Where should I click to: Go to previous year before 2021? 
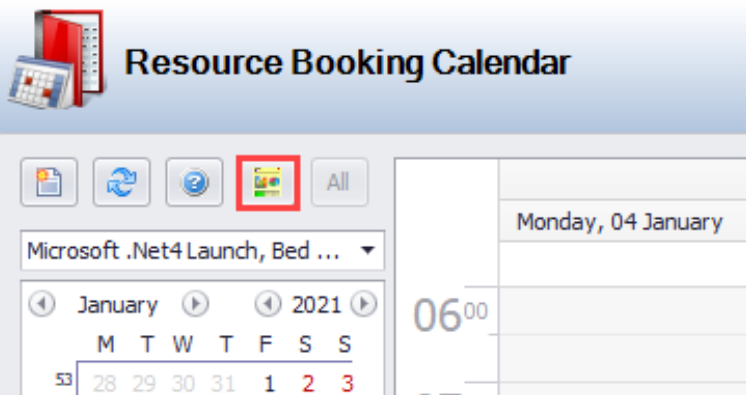point(268,304)
